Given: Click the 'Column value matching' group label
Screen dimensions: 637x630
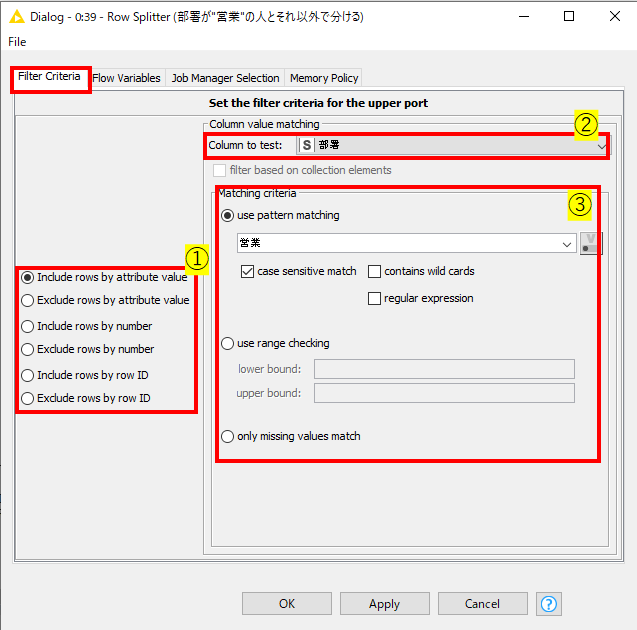Looking at the screenshot, I should 264,124.
